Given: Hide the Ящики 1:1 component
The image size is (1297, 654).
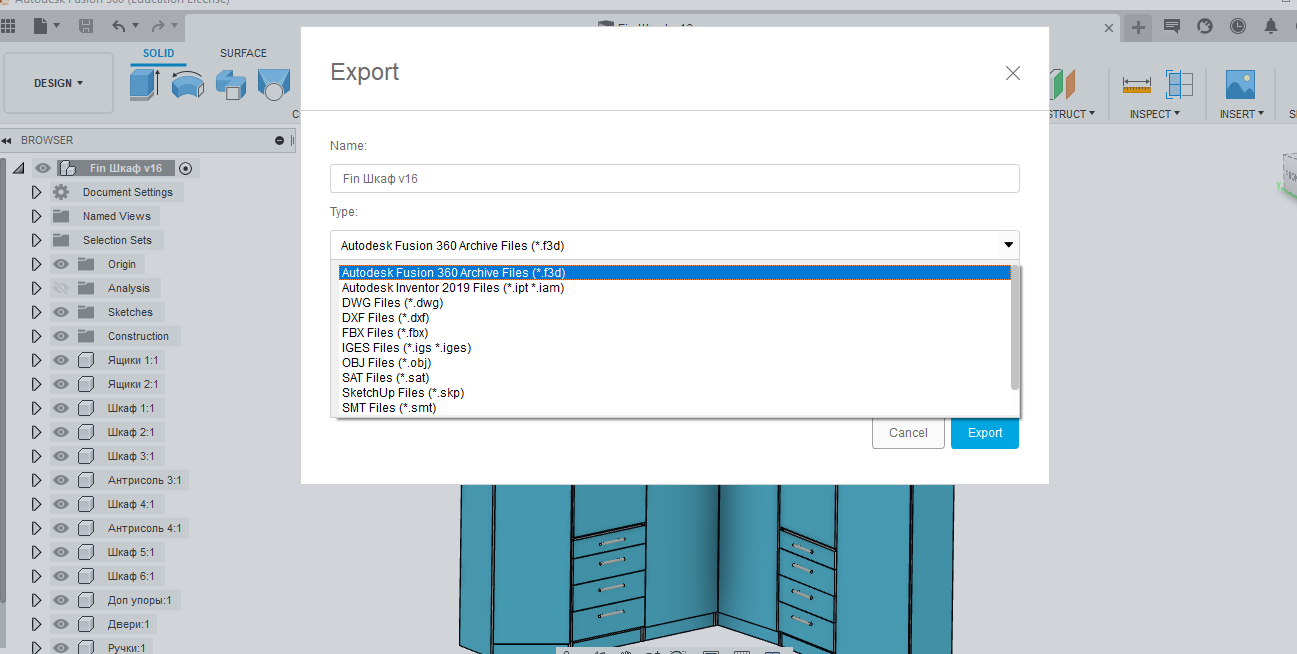Looking at the screenshot, I should (x=61, y=360).
